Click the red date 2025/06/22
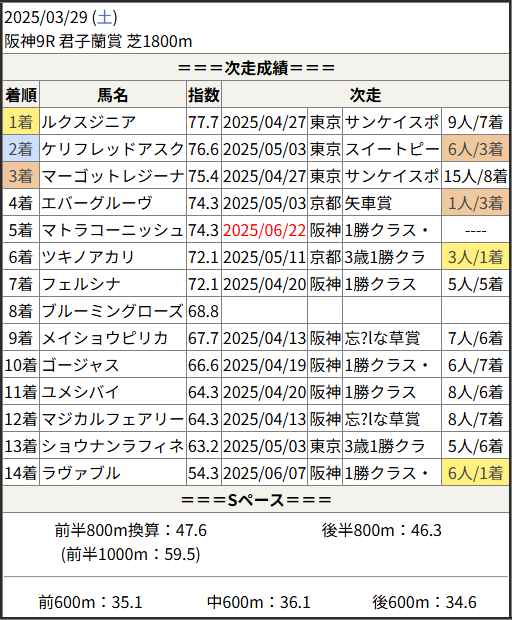Image resolution: width=512 pixels, height=620 pixels. 265,230
